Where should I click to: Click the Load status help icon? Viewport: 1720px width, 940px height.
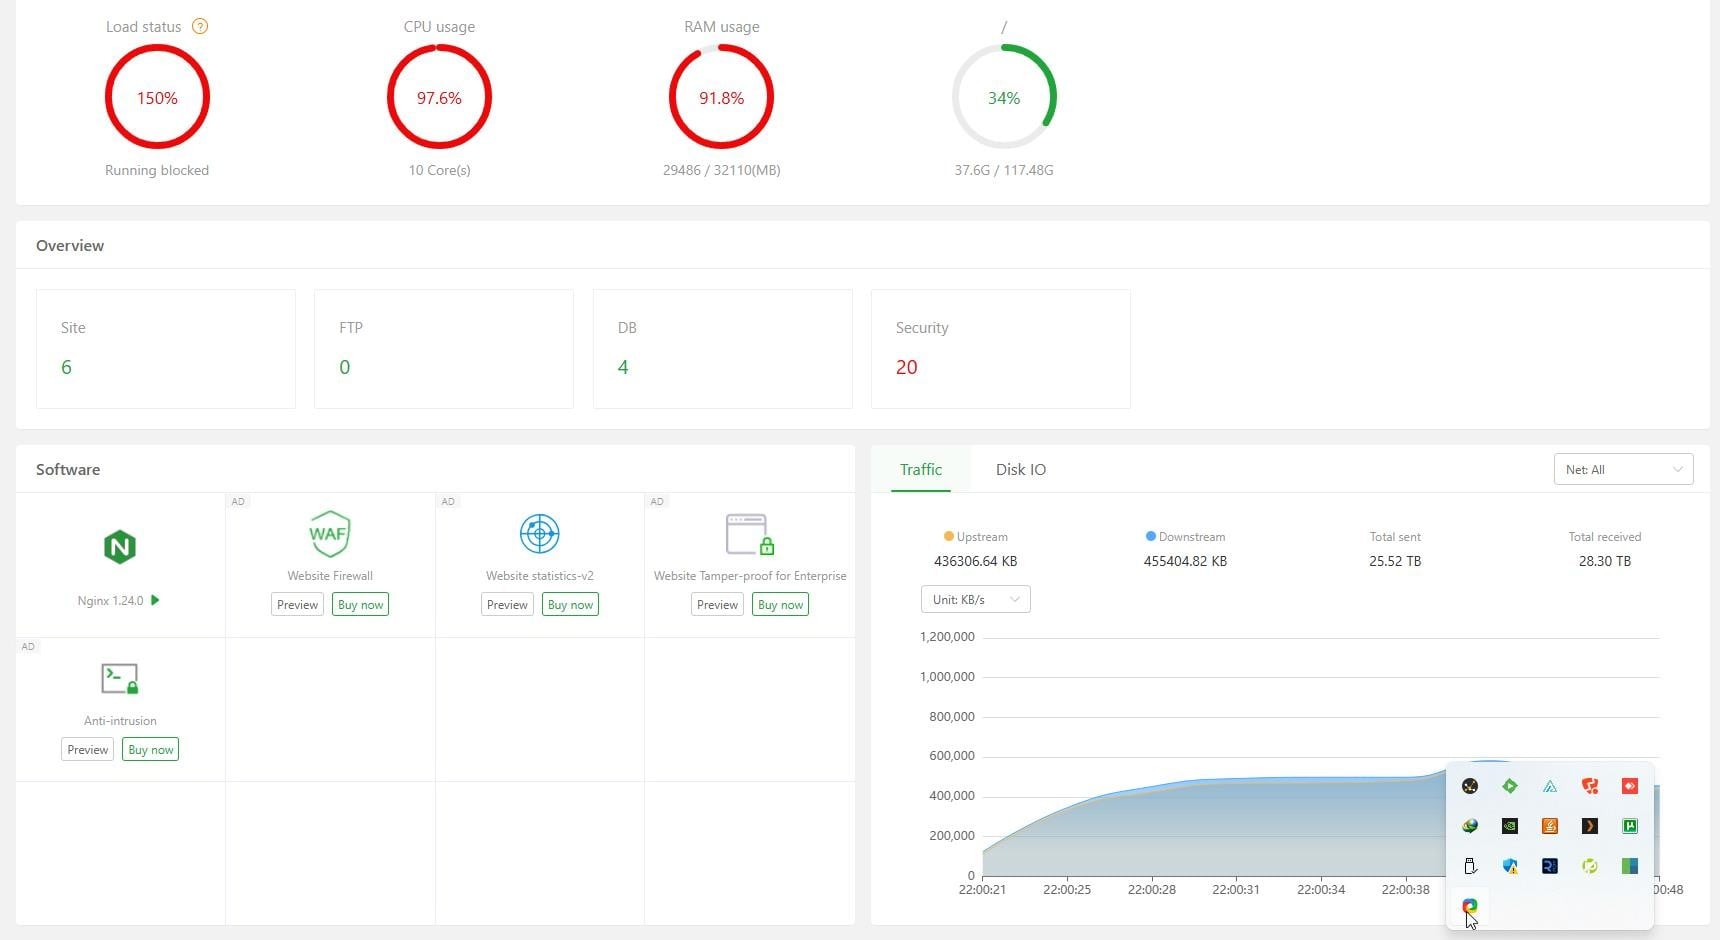pyautogui.click(x=200, y=27)
